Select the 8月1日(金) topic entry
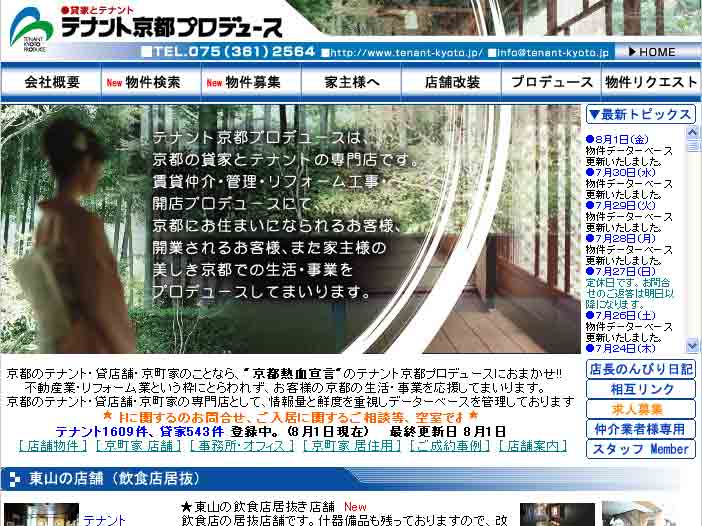The image size is (702, 526). pos(617,140)
